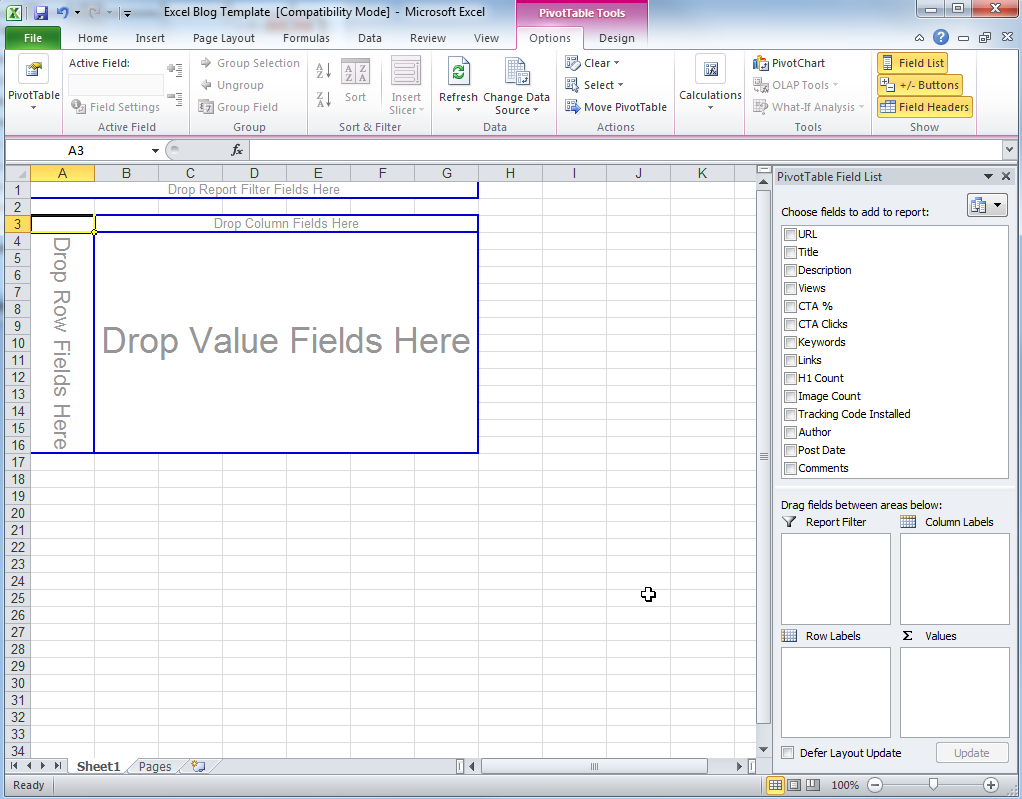Switch to the Pages worksheet tab
Image resolution: width=1022 pixels, height=799 pixels.
[x=155, y=766]
